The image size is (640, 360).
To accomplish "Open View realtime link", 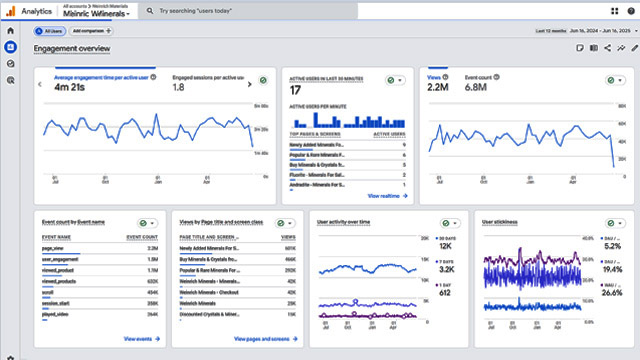I will tap(387, 196).
